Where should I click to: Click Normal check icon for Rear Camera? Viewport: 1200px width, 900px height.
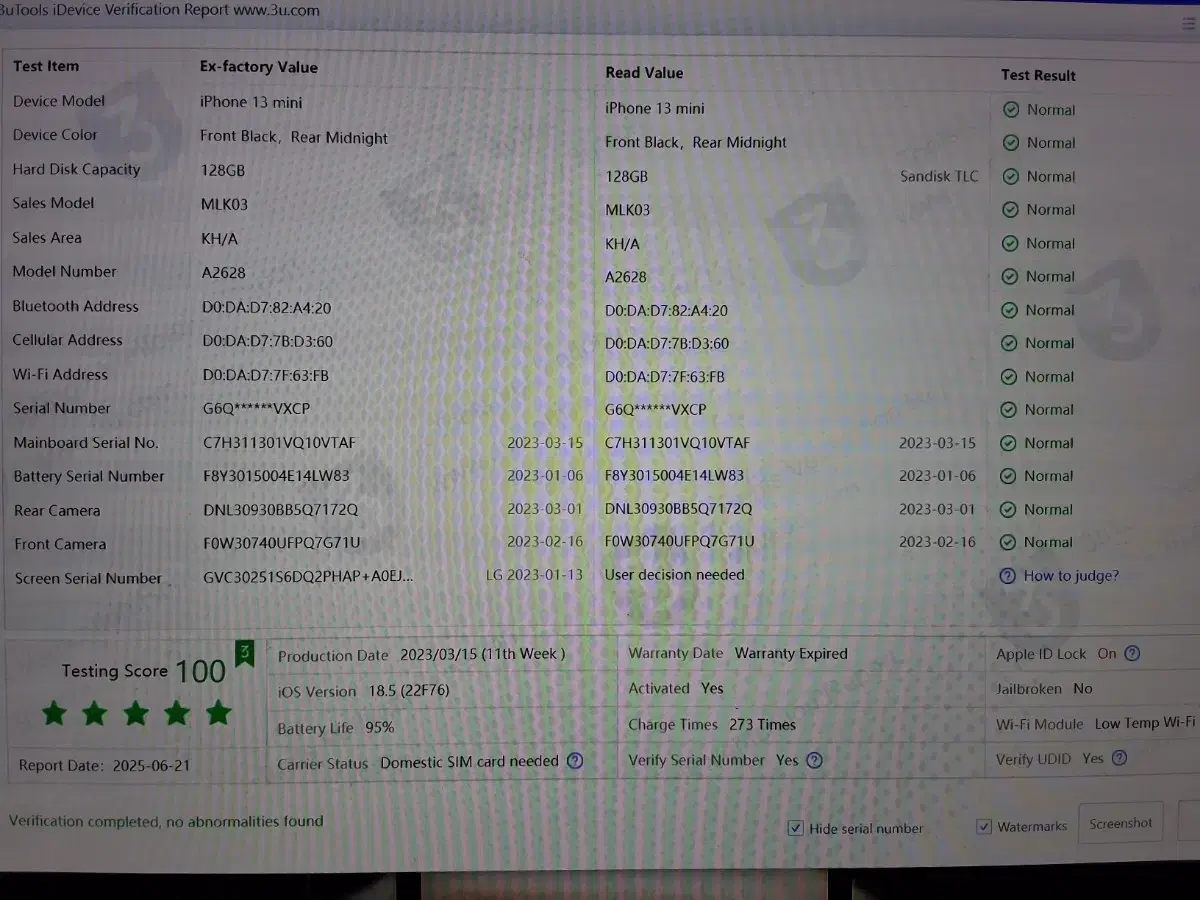[1008, 509]
